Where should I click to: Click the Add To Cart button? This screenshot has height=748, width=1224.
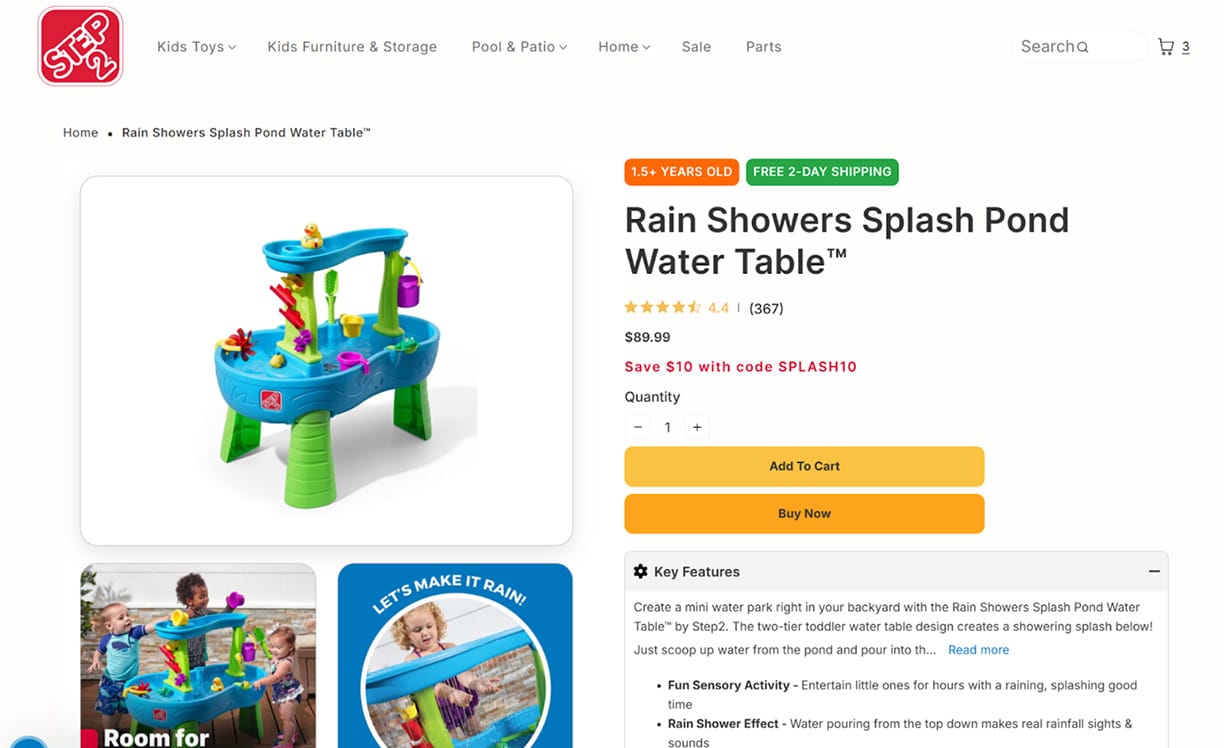coord(804,466)
